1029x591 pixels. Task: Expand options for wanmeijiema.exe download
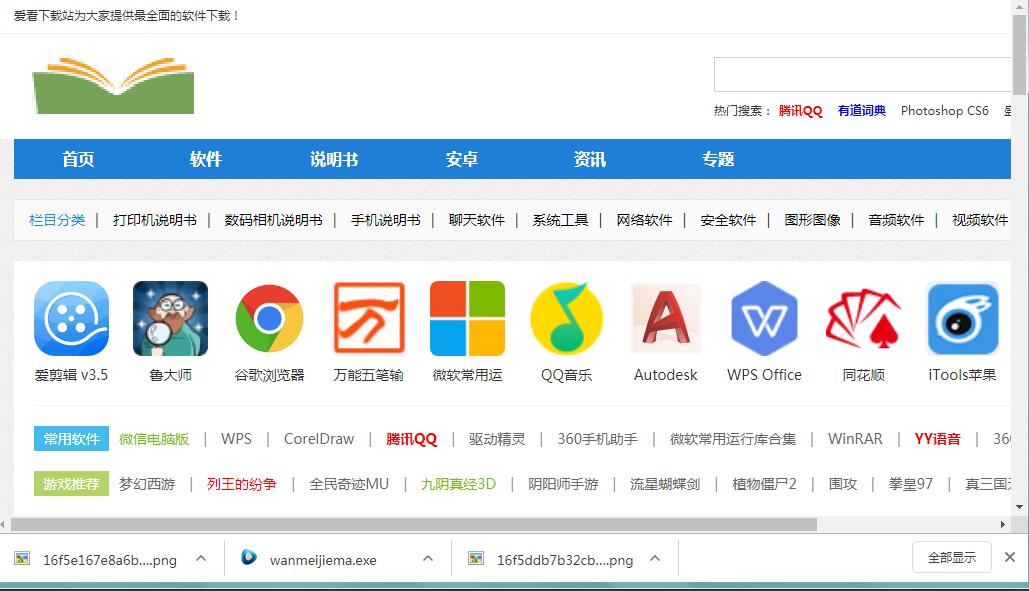click(x=428, y=559)
